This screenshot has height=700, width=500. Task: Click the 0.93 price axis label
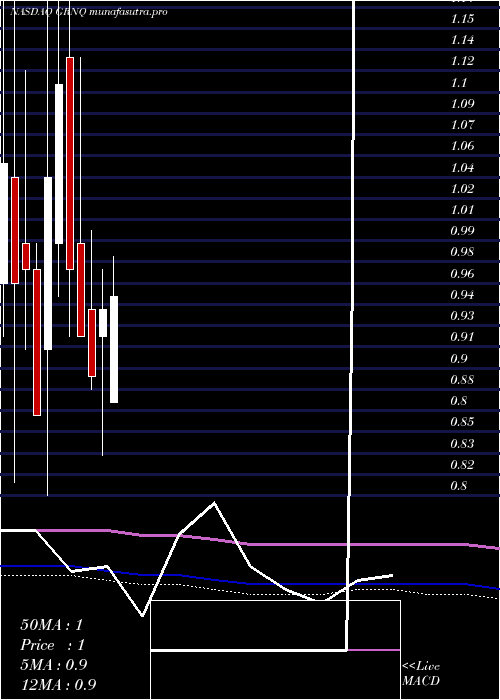(x=462, y=316)
